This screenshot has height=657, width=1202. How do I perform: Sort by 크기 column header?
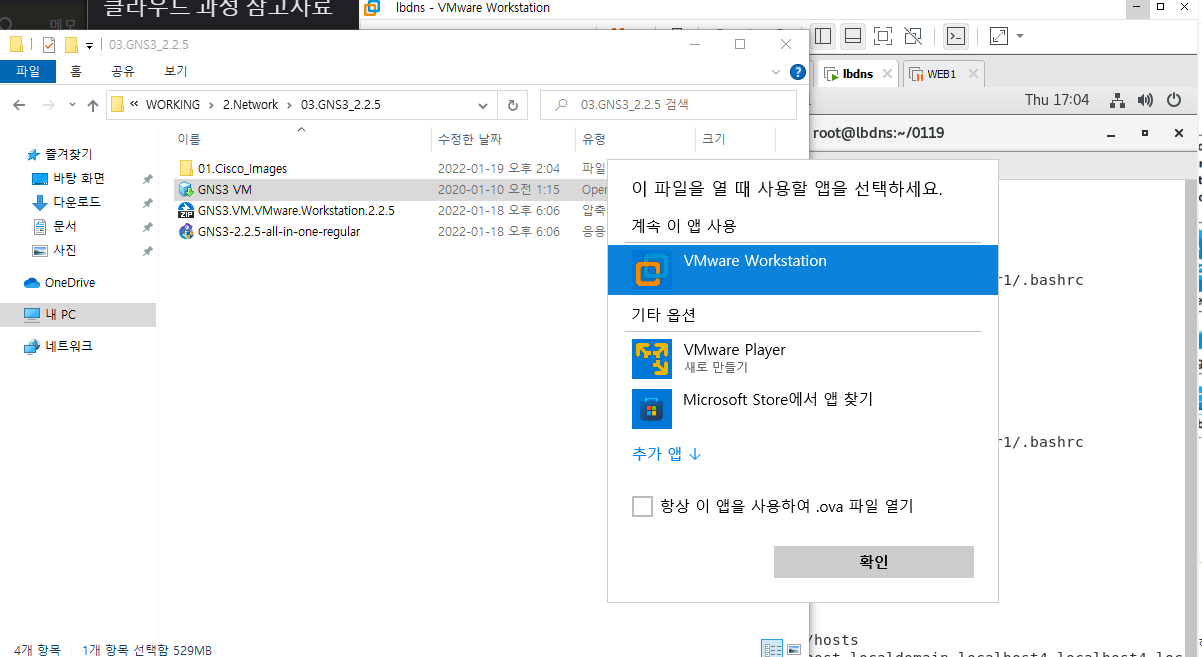pyautogui.click(x=714, y=139)
